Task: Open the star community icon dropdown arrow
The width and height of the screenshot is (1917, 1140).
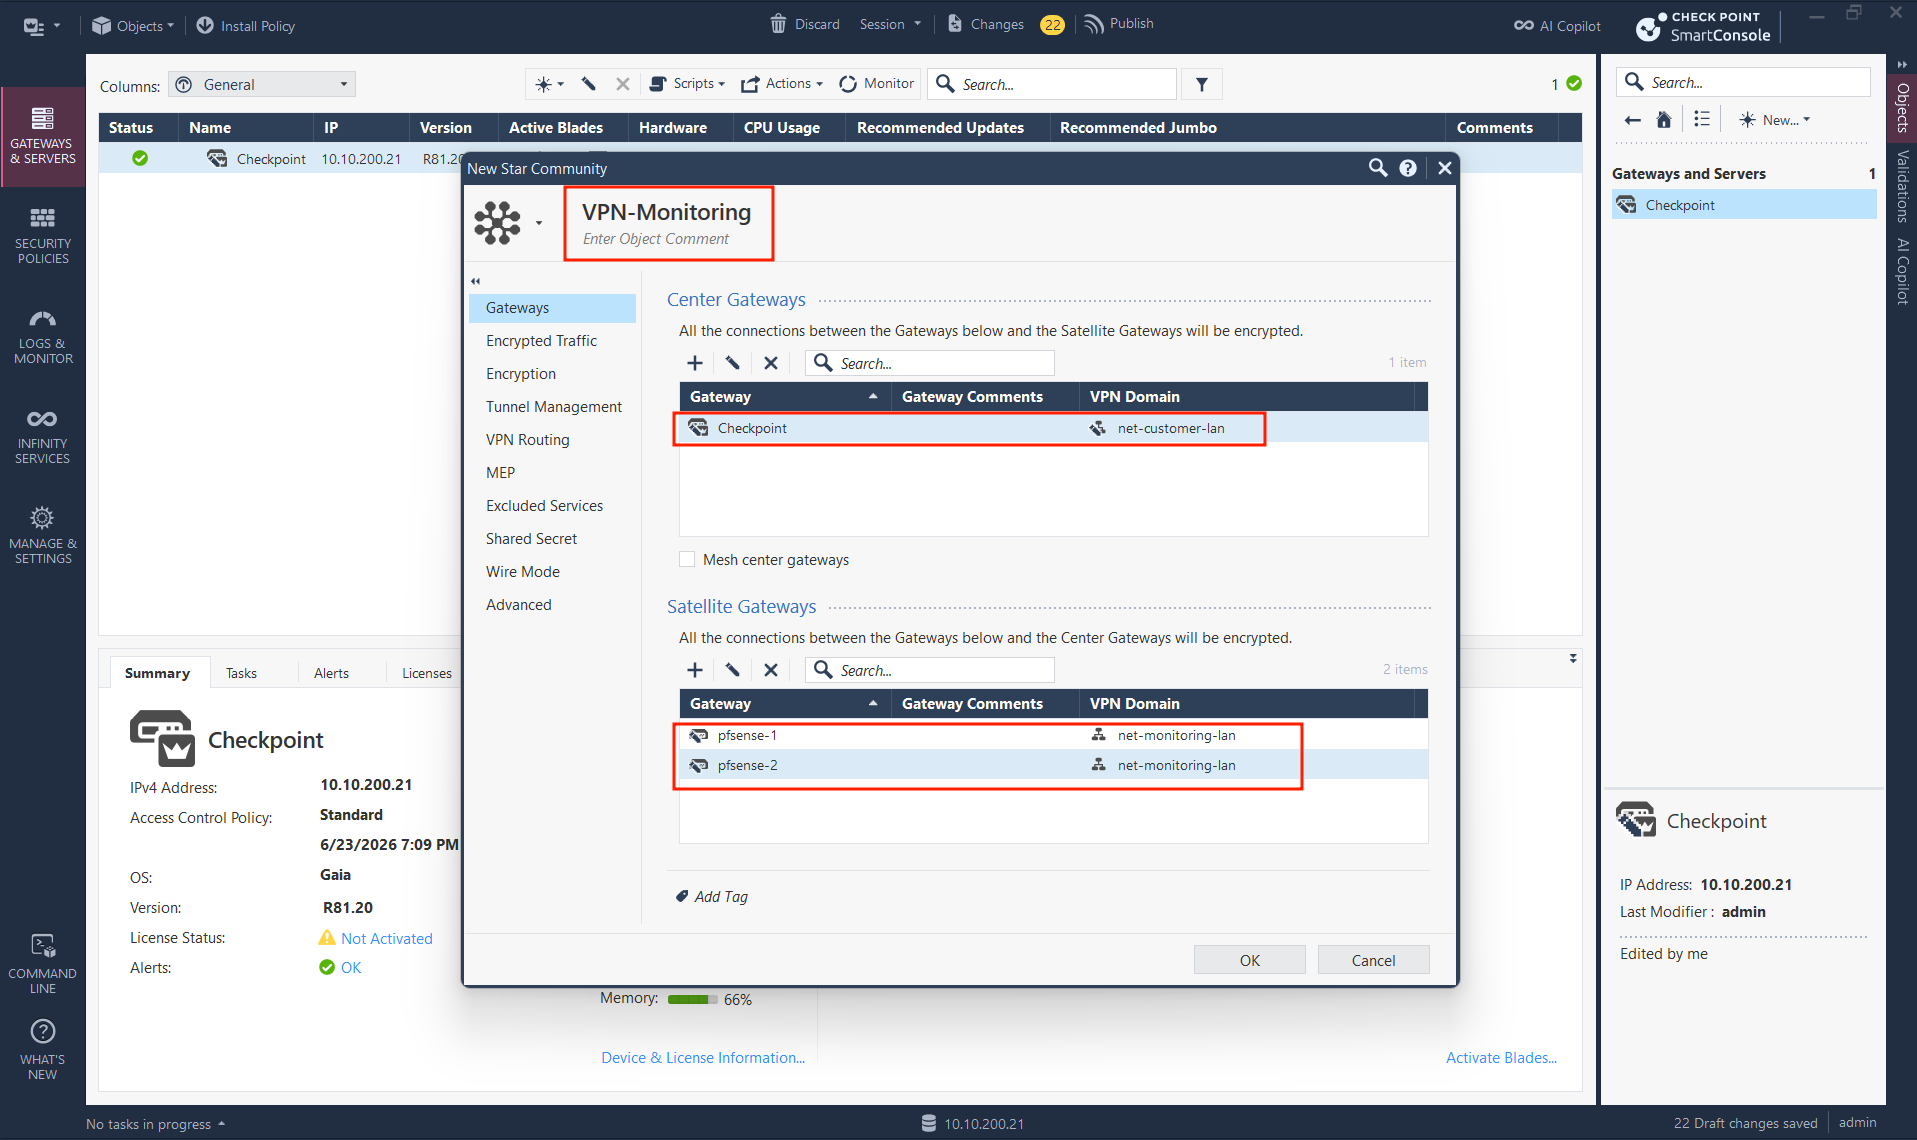Action: (x=539, y=223)
